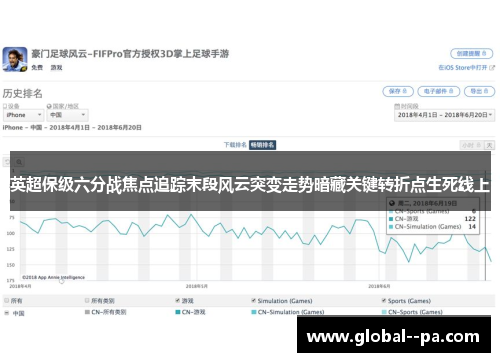The width and height of the screenshot is (500, 362).
Task: Click the 导出 button
Action: tap(479, 91)
